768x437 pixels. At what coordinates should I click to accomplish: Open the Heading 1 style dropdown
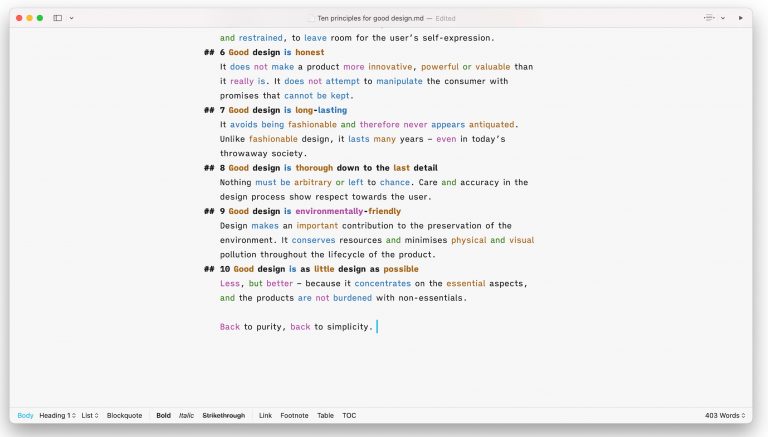pos(57,415)
